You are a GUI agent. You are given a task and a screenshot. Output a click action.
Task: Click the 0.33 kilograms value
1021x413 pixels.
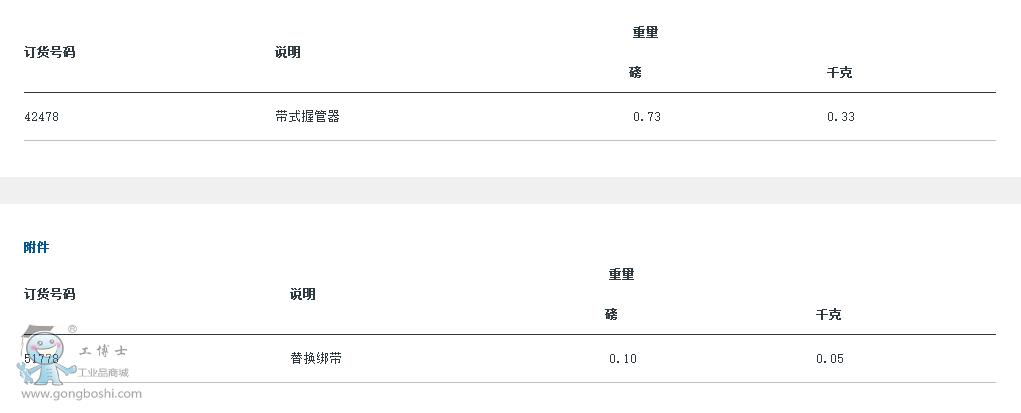click(x=841, y=117)
